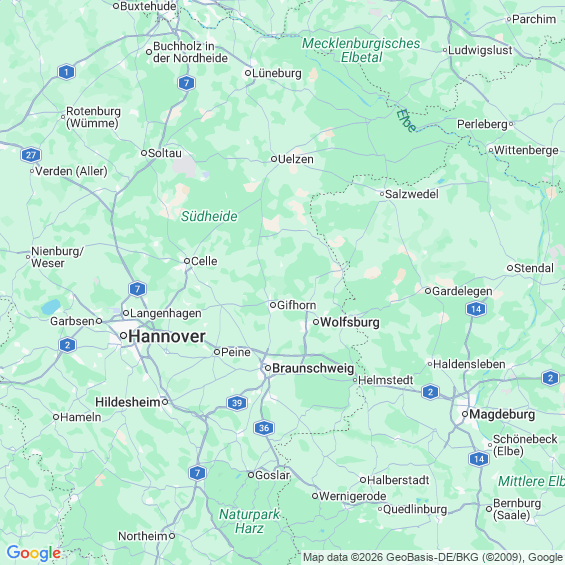This screenshot has height=565, width=565.
Task: Click the Mecklenburgisches Elbetal label
Action: pyautogui.click(x=361, y=50)
